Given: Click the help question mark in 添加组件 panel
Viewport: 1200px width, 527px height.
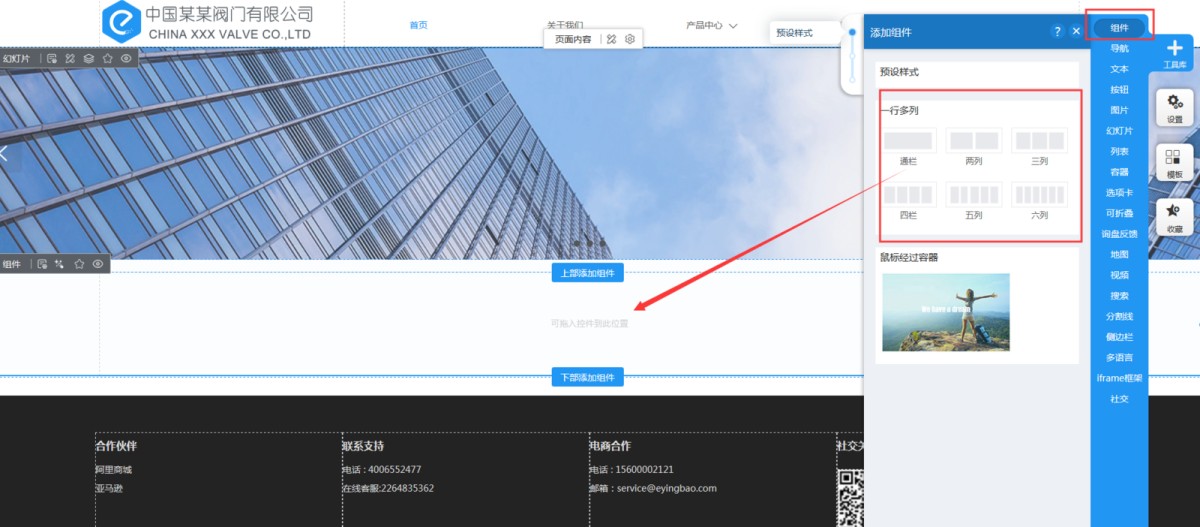Looking at the screenshot, I should (1057, 32).
